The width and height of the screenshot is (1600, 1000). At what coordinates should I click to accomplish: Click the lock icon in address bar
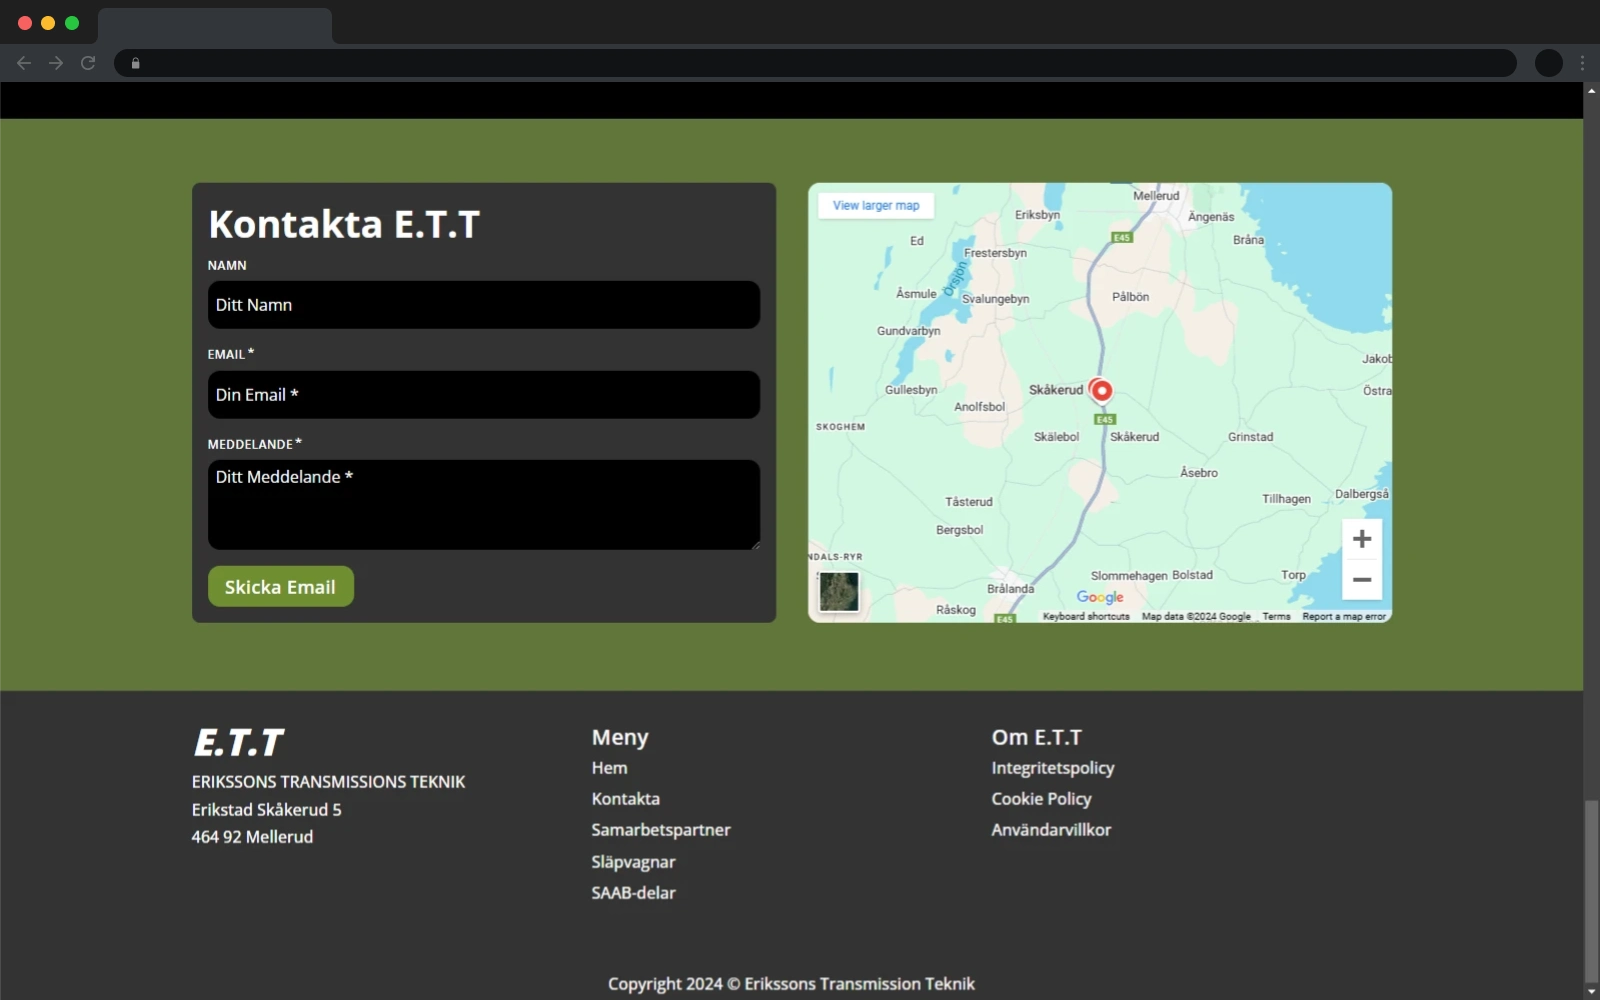[x=136, y=63]
